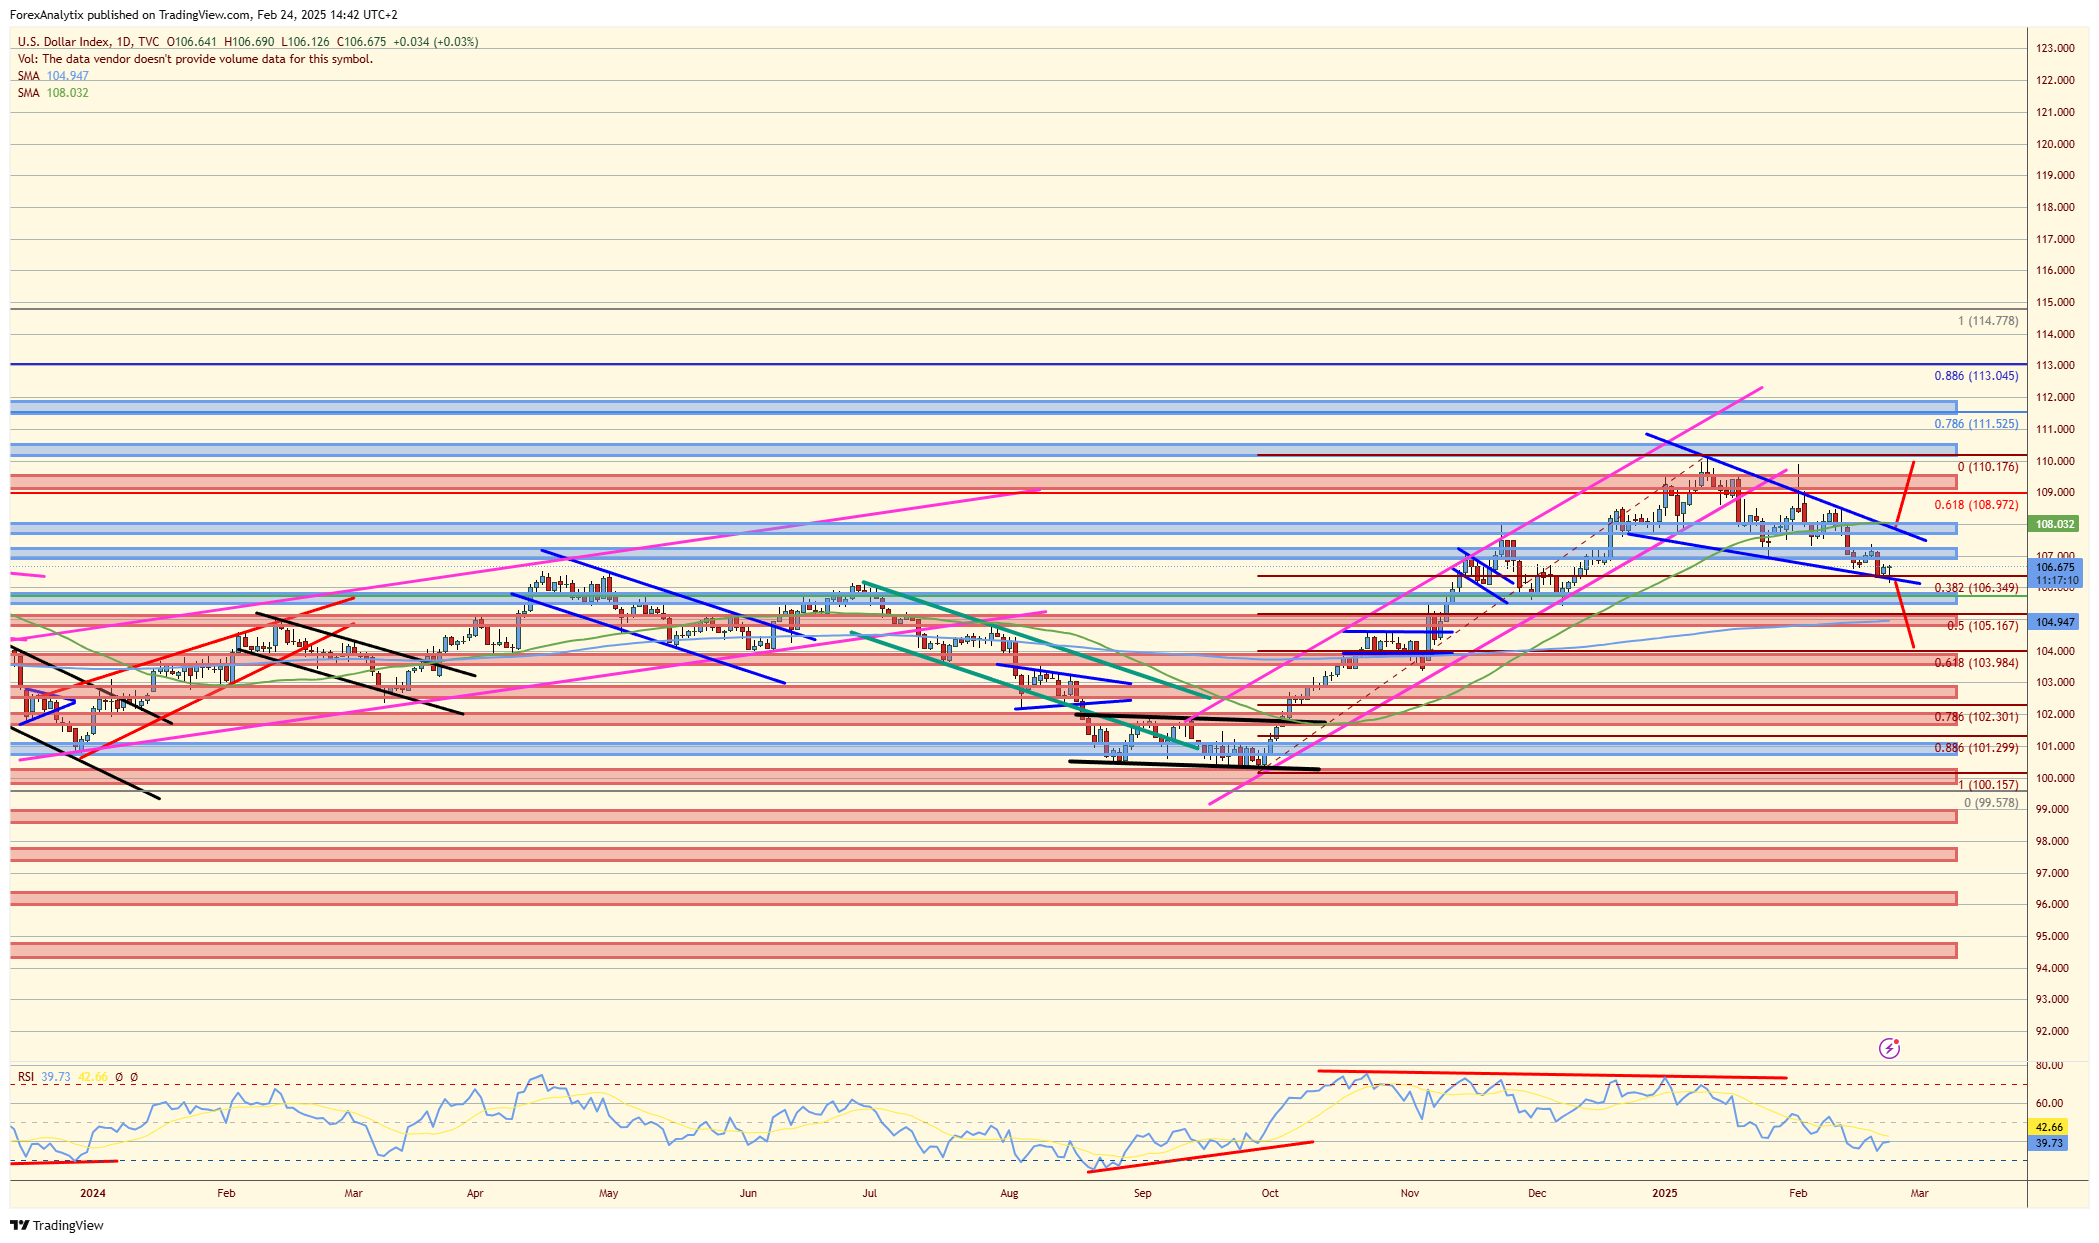Viewport: 2099px width, 1243px height.
Task: Click the H106.690 high value
Action: 249,42
